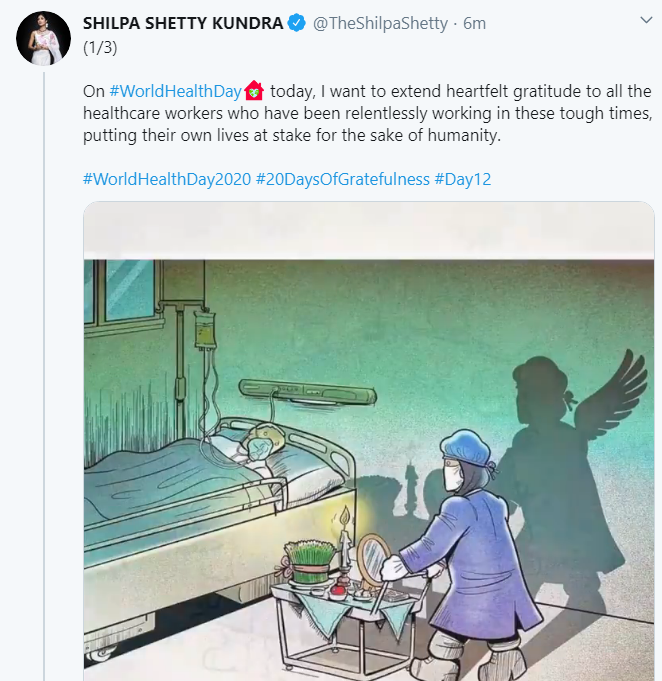Viewport: 662px width, 681px height.
Task: Open the SHILPA SHETTY KUNDRA display name
Action: tap(183, 23)
